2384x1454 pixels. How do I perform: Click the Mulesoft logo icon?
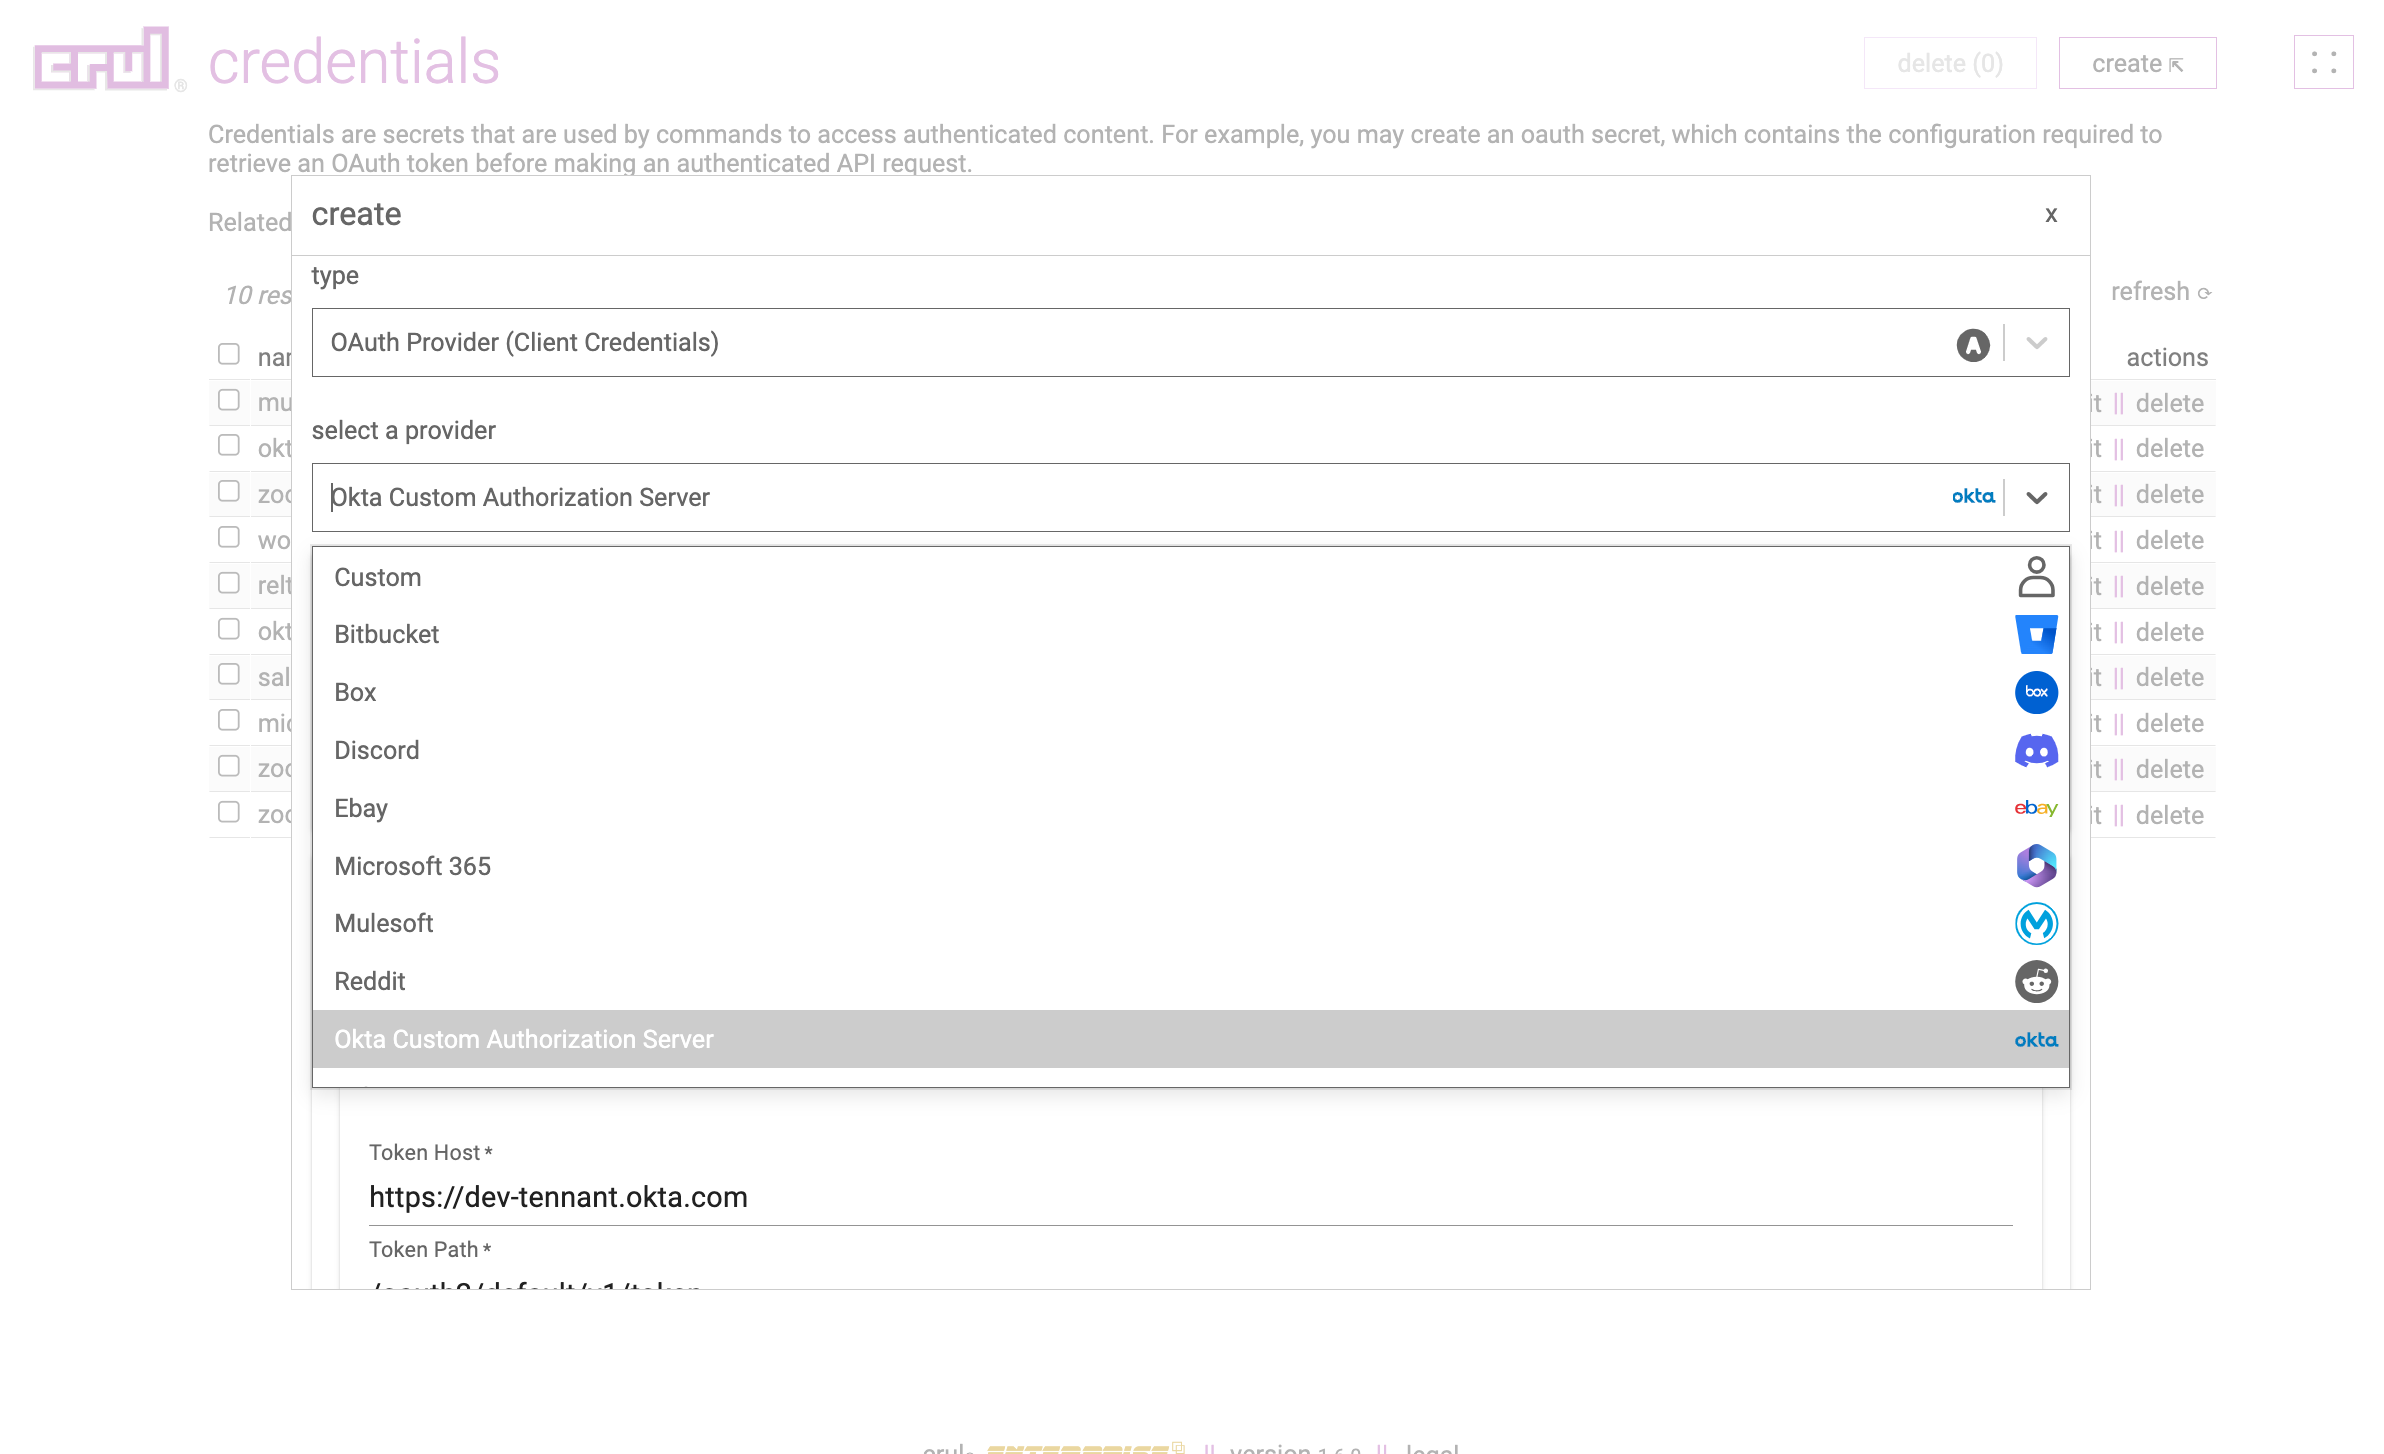coord(2036,923)
